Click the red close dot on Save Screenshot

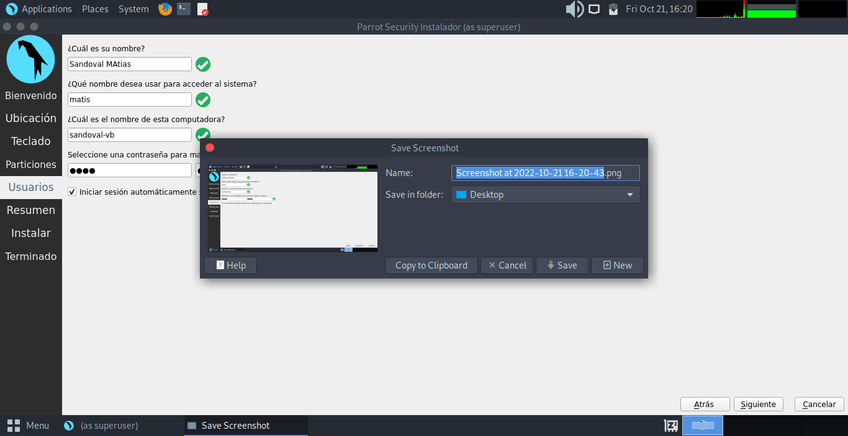210,148
